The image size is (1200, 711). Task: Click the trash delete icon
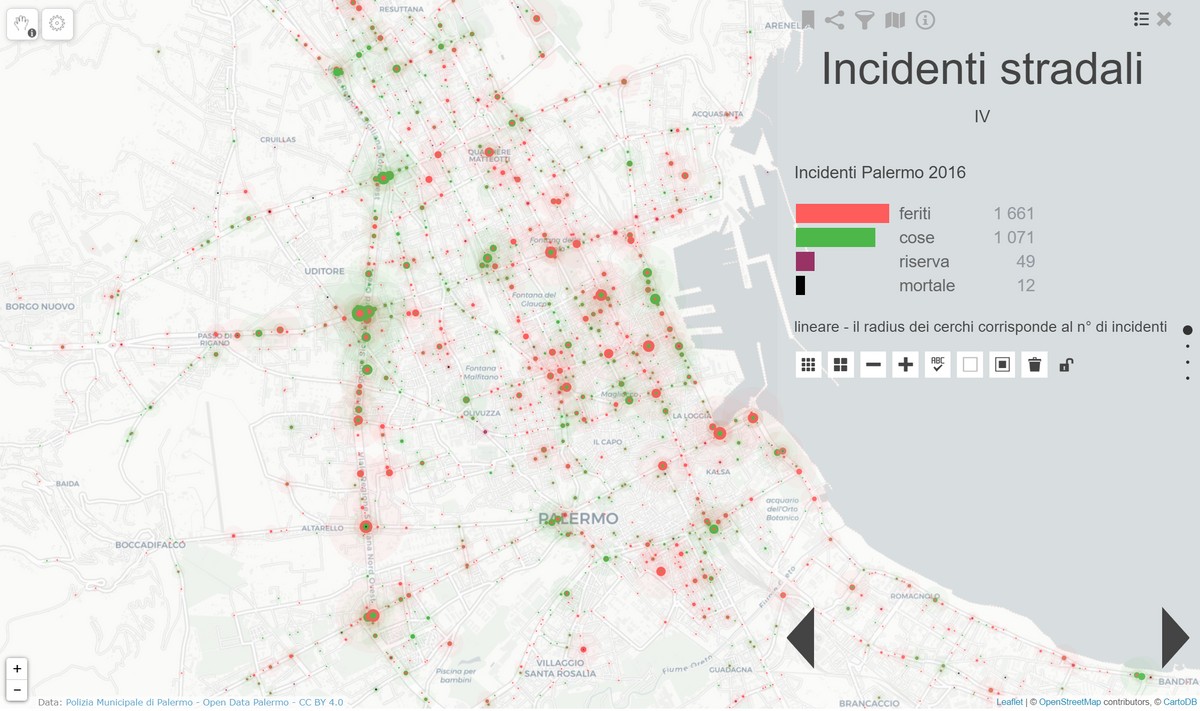[1035, 365]
